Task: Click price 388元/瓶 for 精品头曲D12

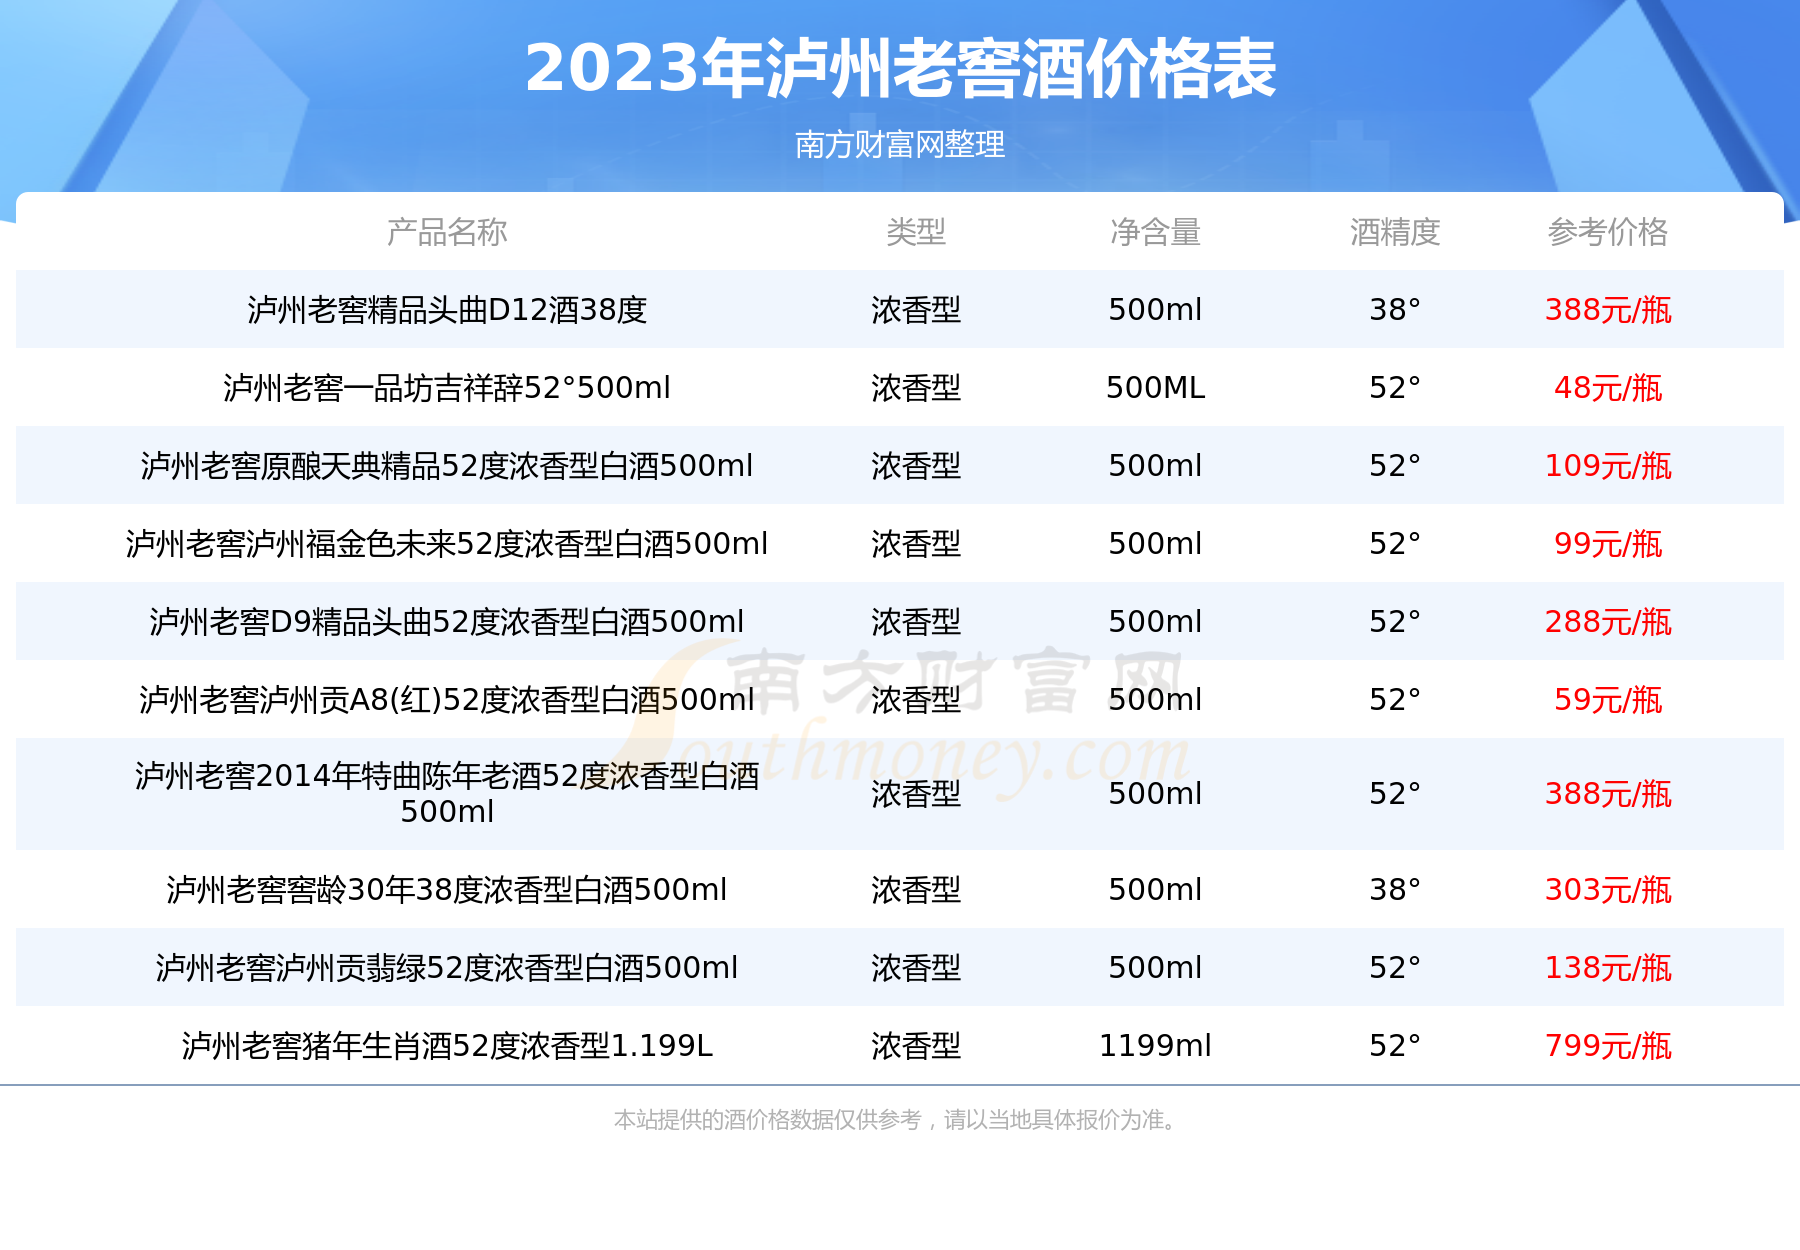Action: pos(1608,310)
